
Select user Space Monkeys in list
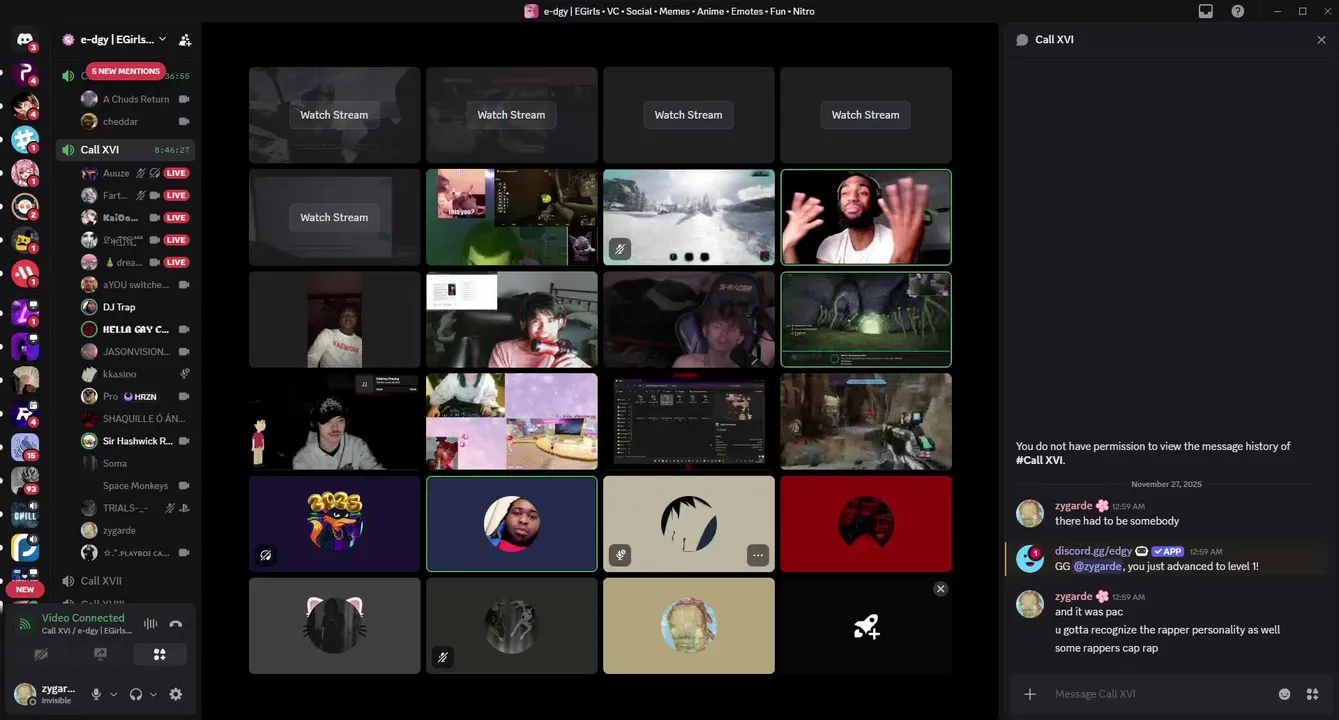coord(135,486)
